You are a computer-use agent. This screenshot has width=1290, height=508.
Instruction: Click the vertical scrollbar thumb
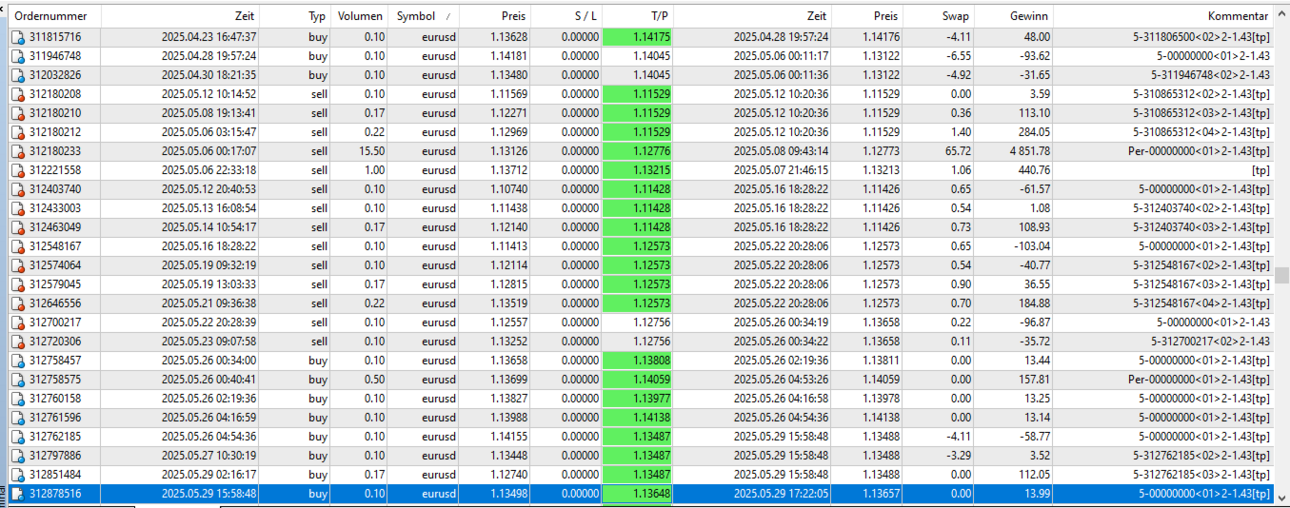coord(1281,275)
